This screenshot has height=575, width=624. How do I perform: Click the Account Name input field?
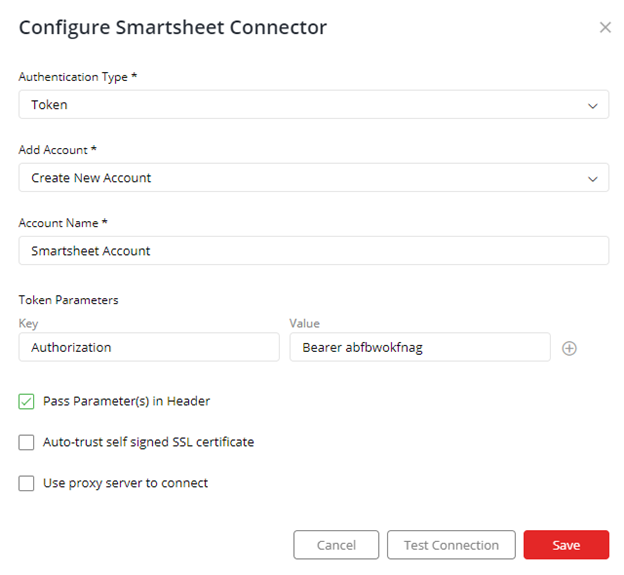[314, 251]
